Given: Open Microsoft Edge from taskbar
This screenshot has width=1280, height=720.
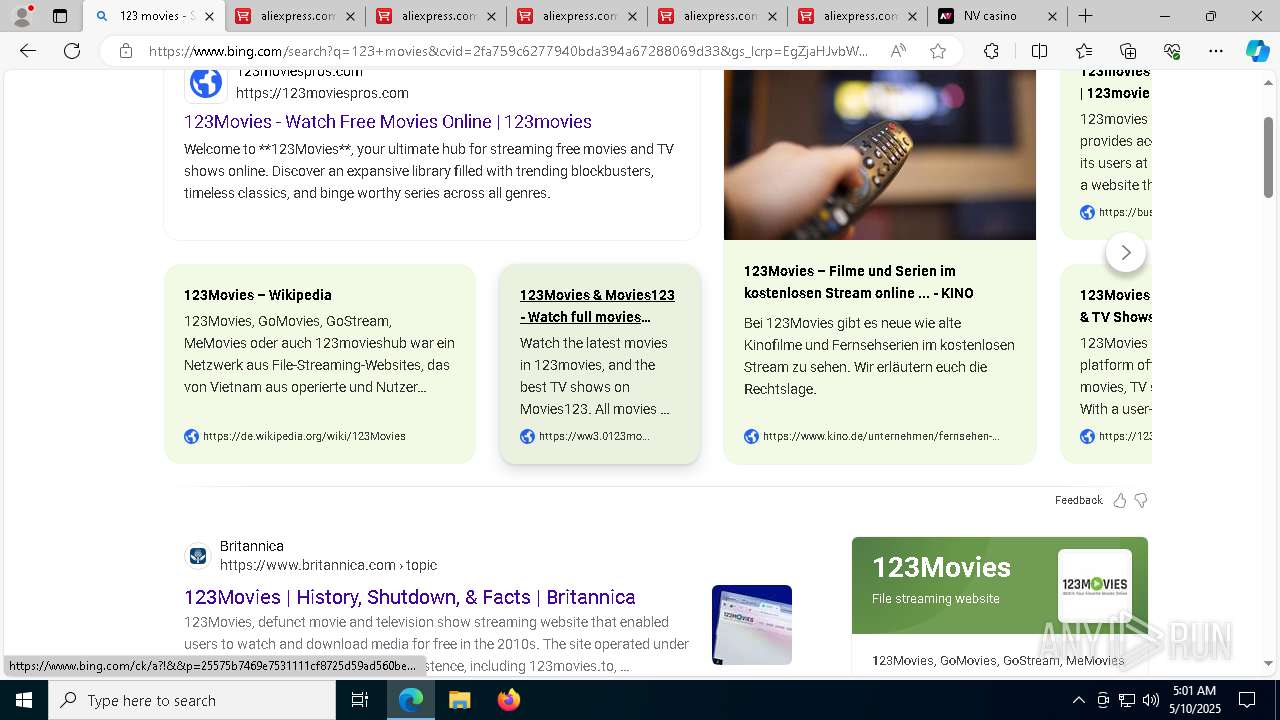Looking at the screenshot, I should tap(411, 700).
